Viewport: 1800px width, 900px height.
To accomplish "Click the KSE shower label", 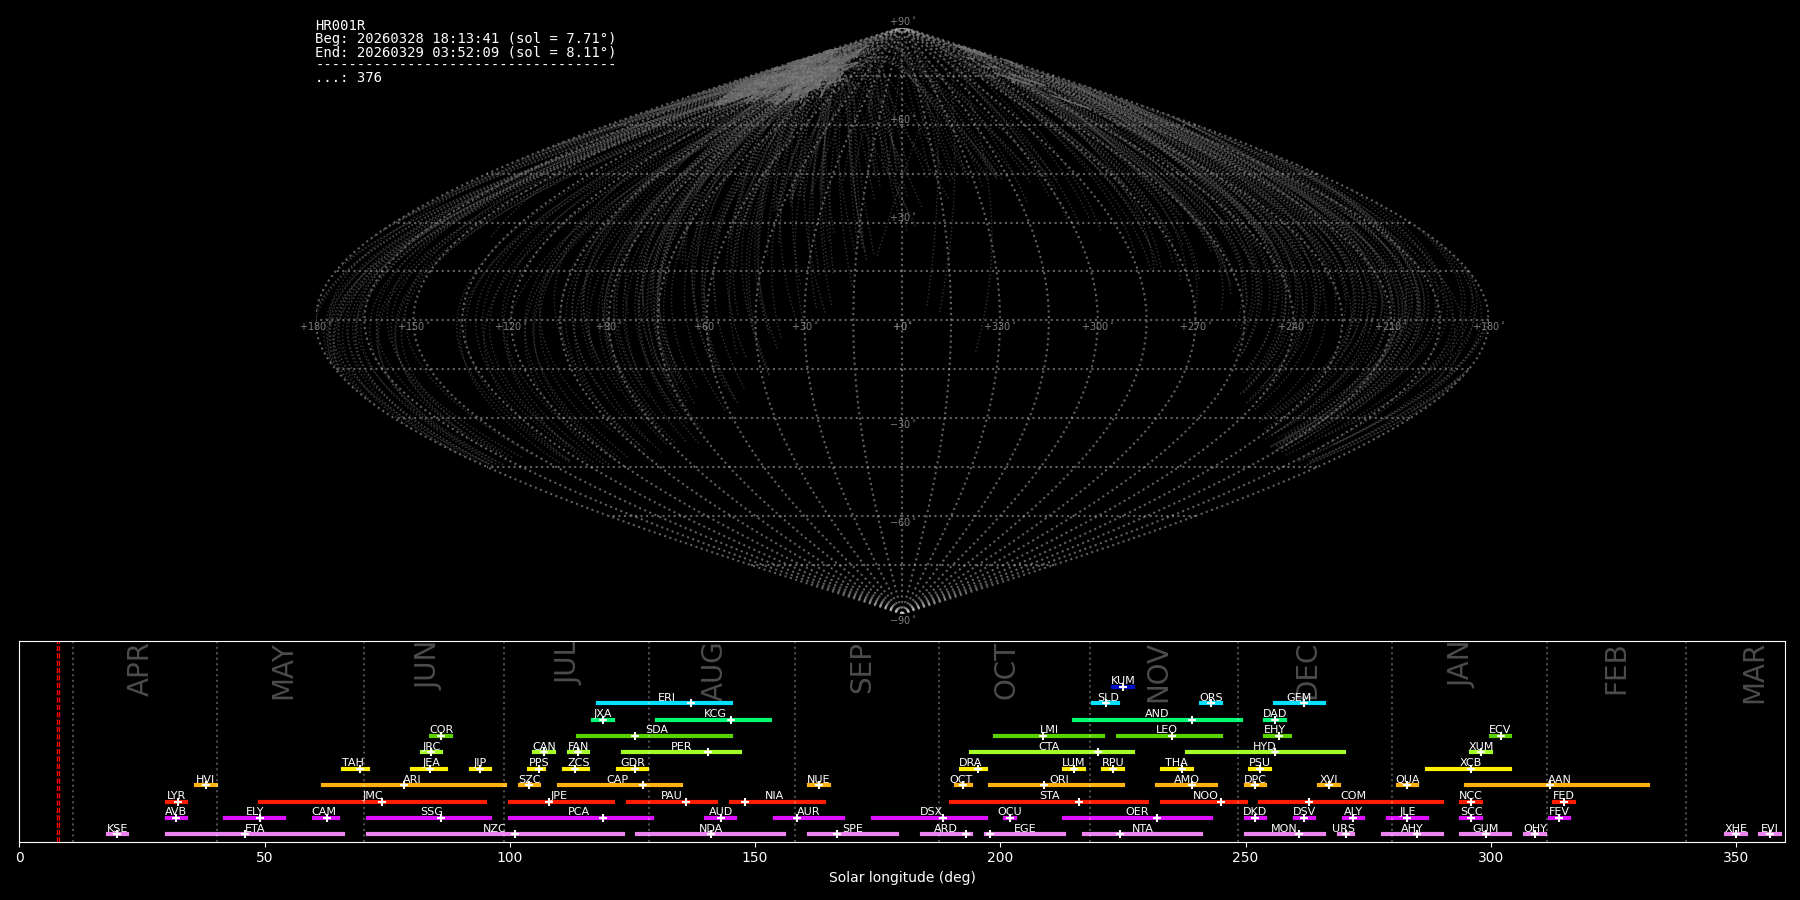I will point(117,829).
